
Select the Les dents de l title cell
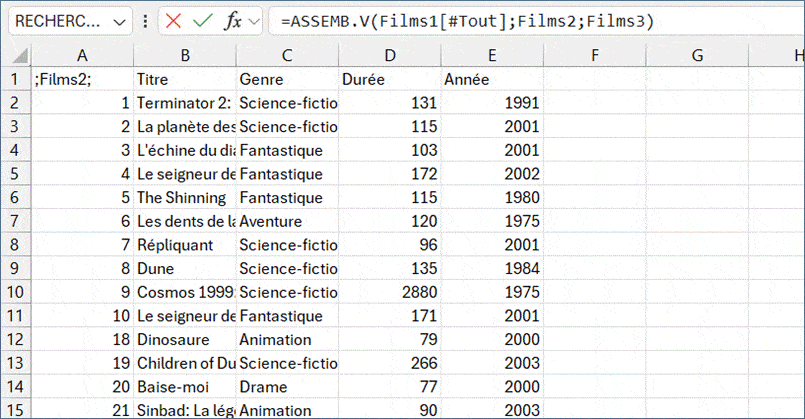click(185, 221)
